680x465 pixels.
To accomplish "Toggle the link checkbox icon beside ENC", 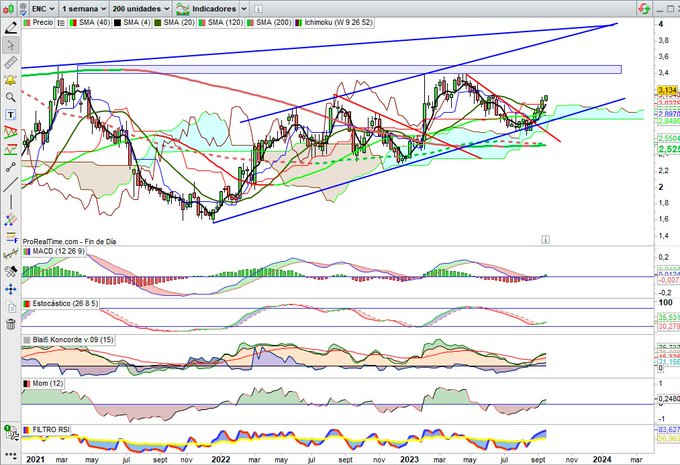I will coord(23,9).
